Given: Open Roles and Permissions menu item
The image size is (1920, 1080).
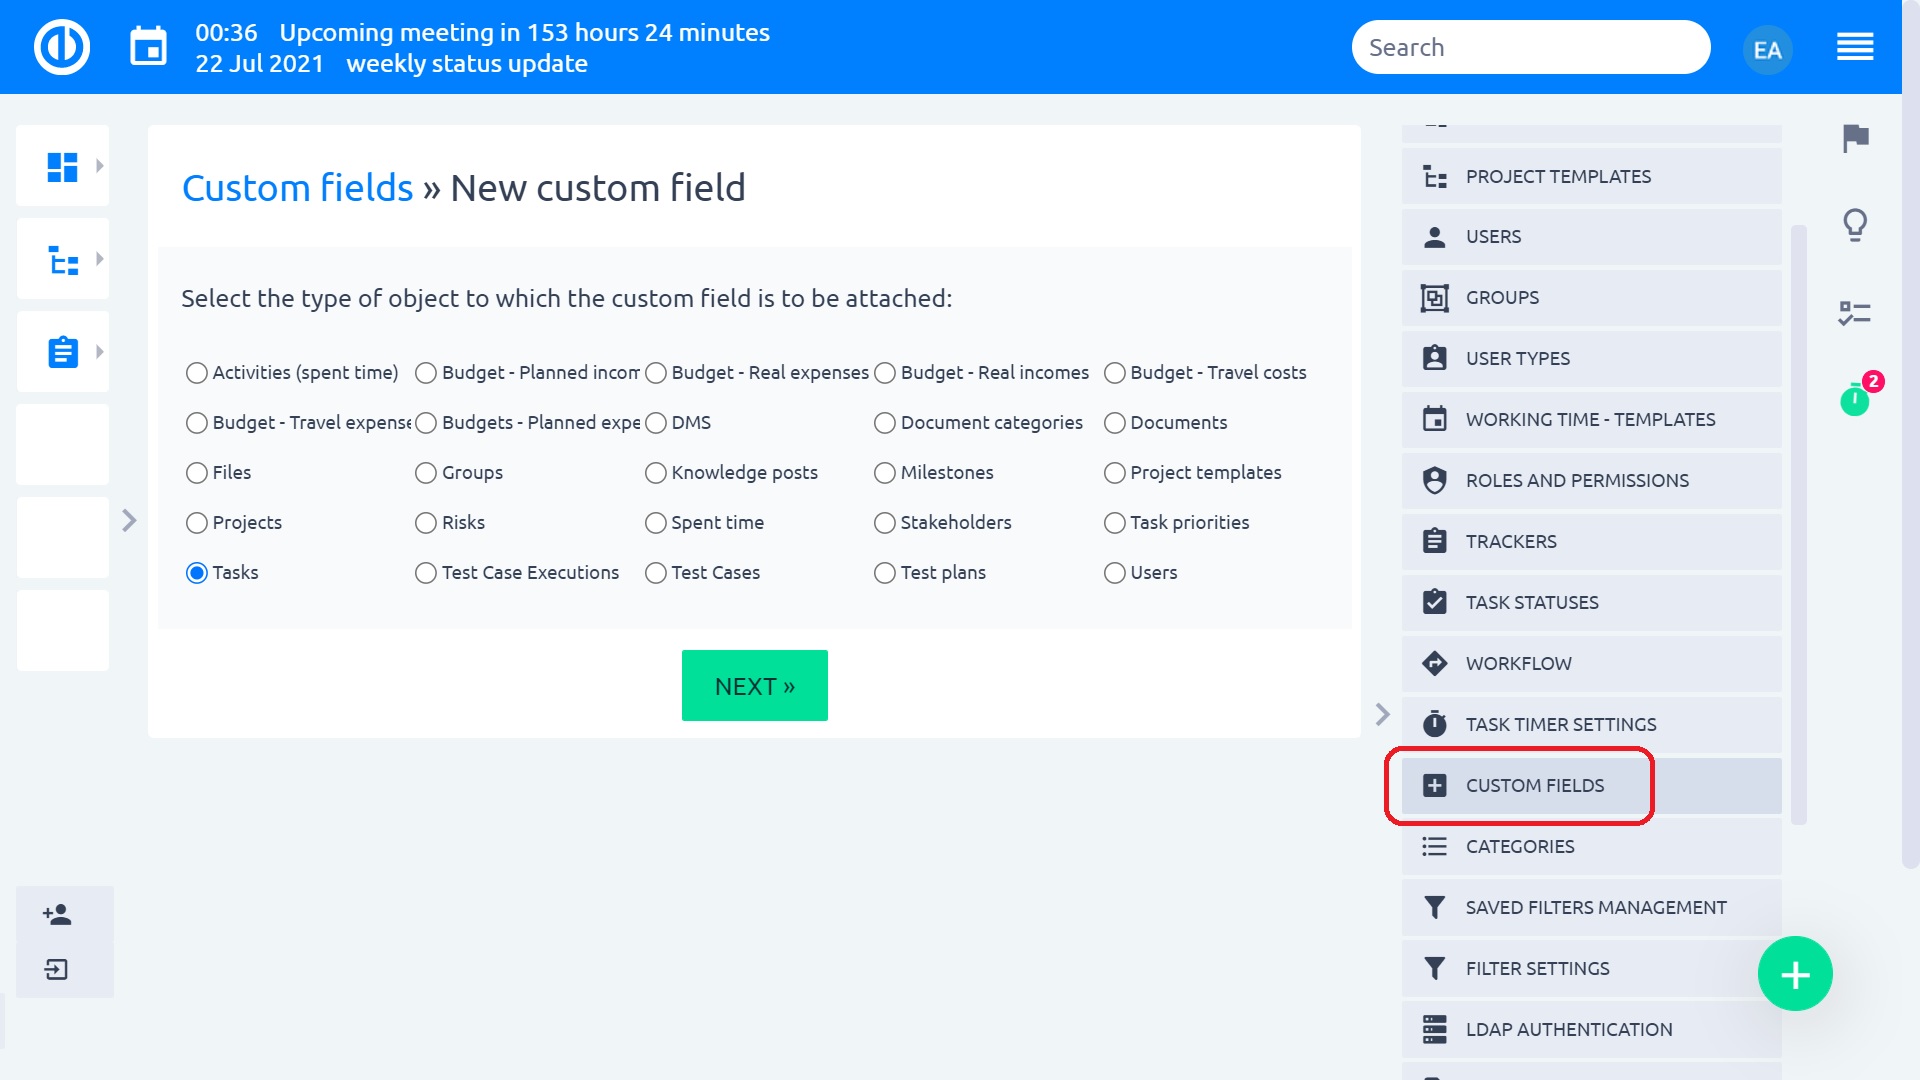Looking at the screenshot, I should point(1576,481).
